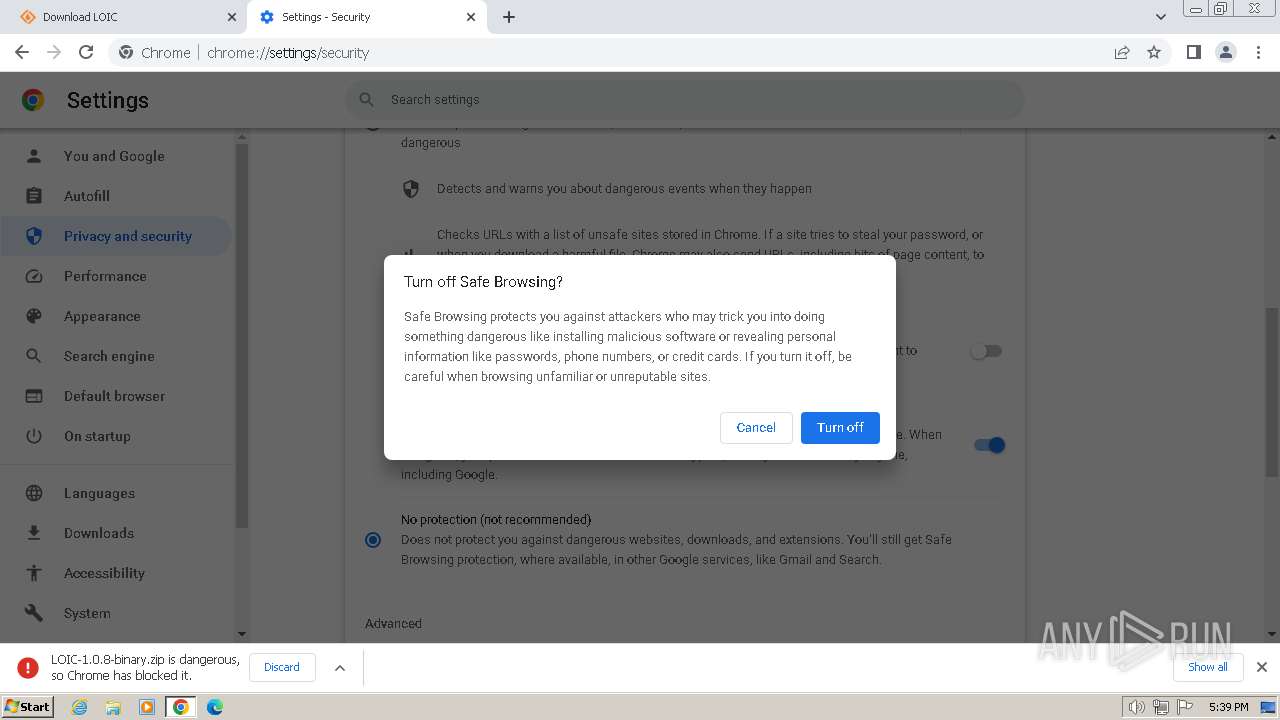Open media player from taskbar
1280x720 pixels.
(147, 707)
